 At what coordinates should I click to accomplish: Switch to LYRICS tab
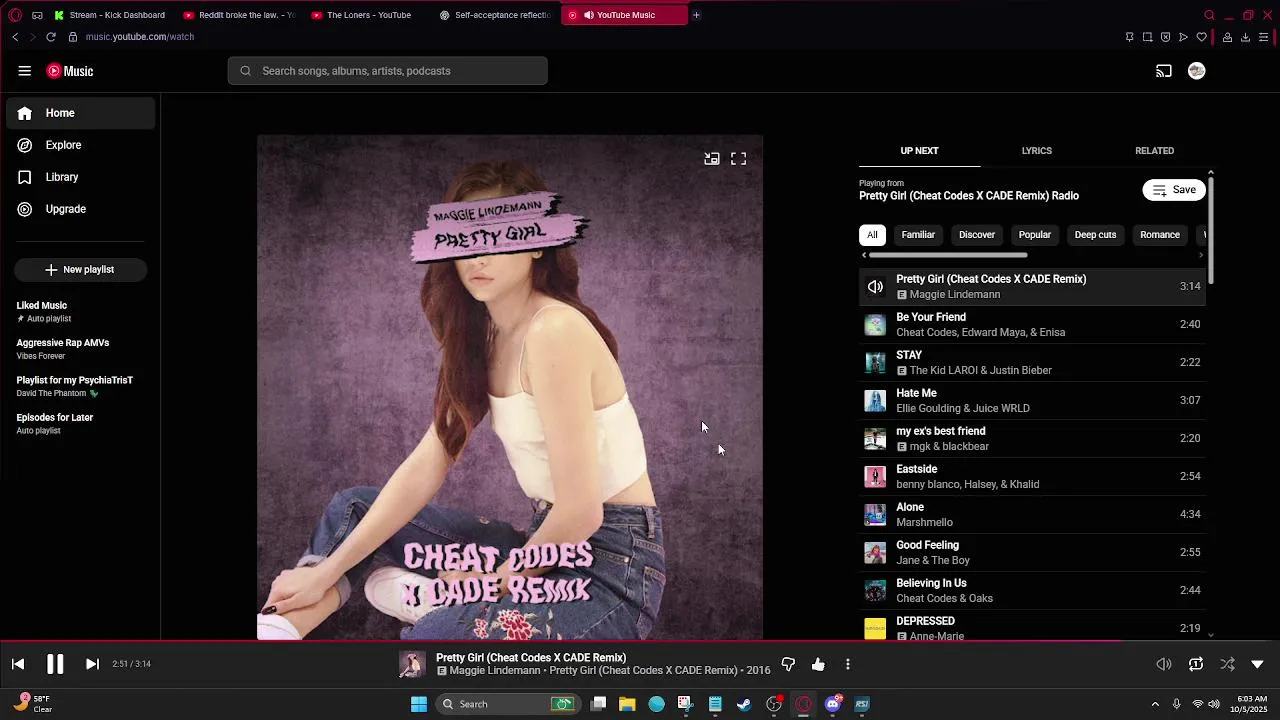1036,151
